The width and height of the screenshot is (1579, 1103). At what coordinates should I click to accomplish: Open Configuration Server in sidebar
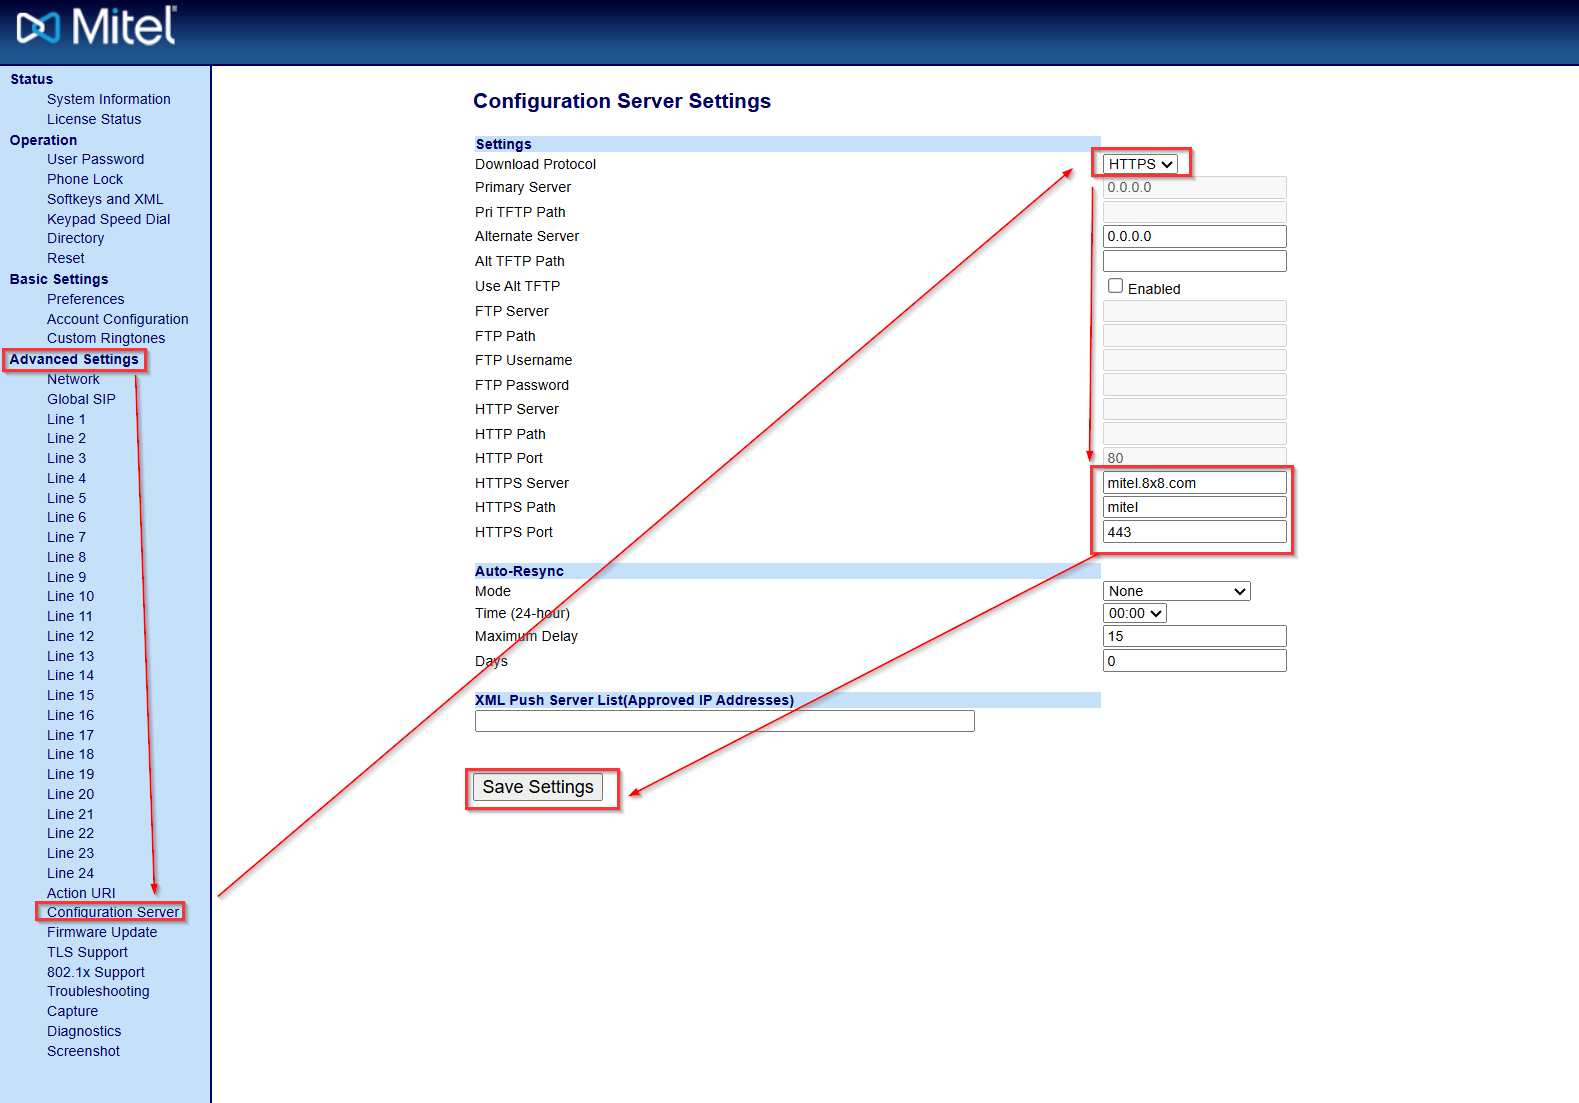112,912
